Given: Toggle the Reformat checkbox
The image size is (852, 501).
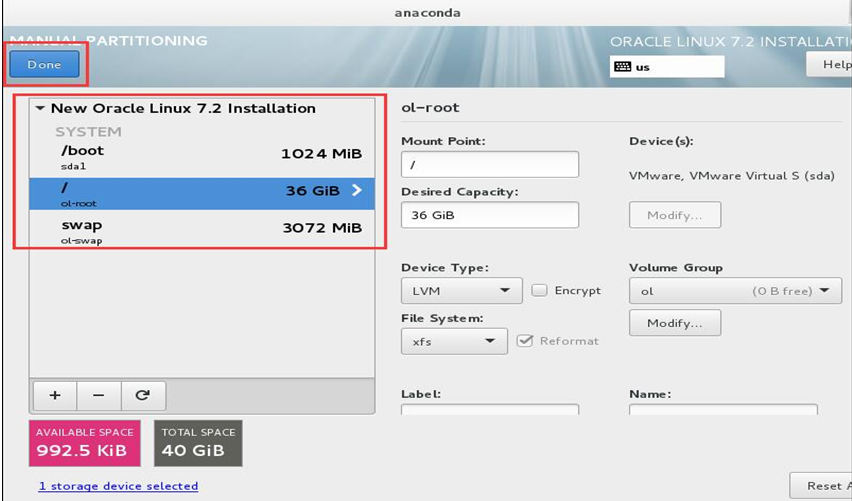Looking at the screenshot, I should tap(524, 341).
